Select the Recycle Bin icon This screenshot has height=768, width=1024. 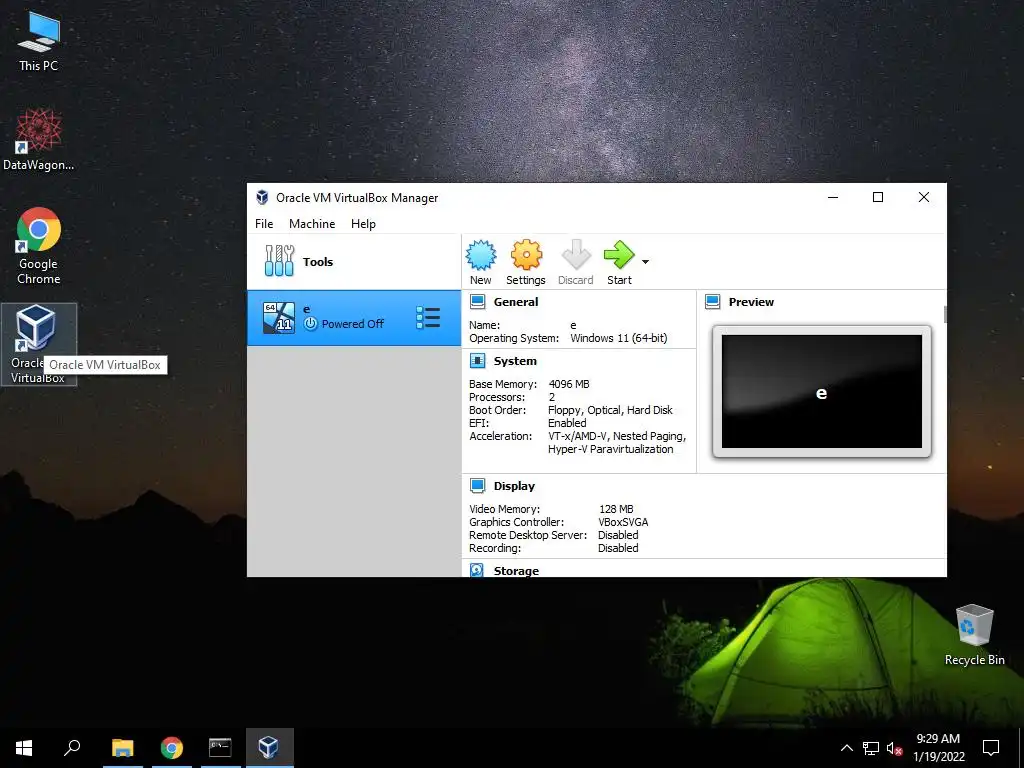(974, 634)
